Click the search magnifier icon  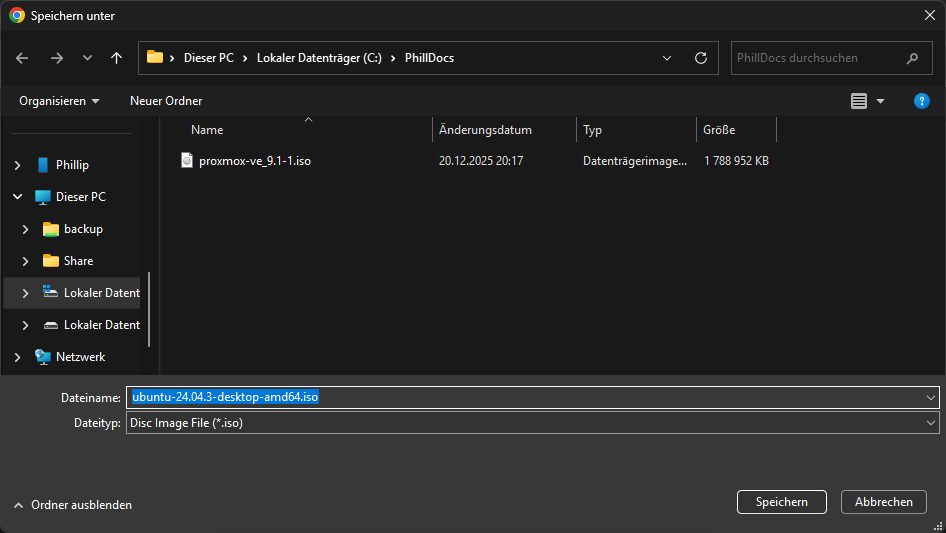912,58
